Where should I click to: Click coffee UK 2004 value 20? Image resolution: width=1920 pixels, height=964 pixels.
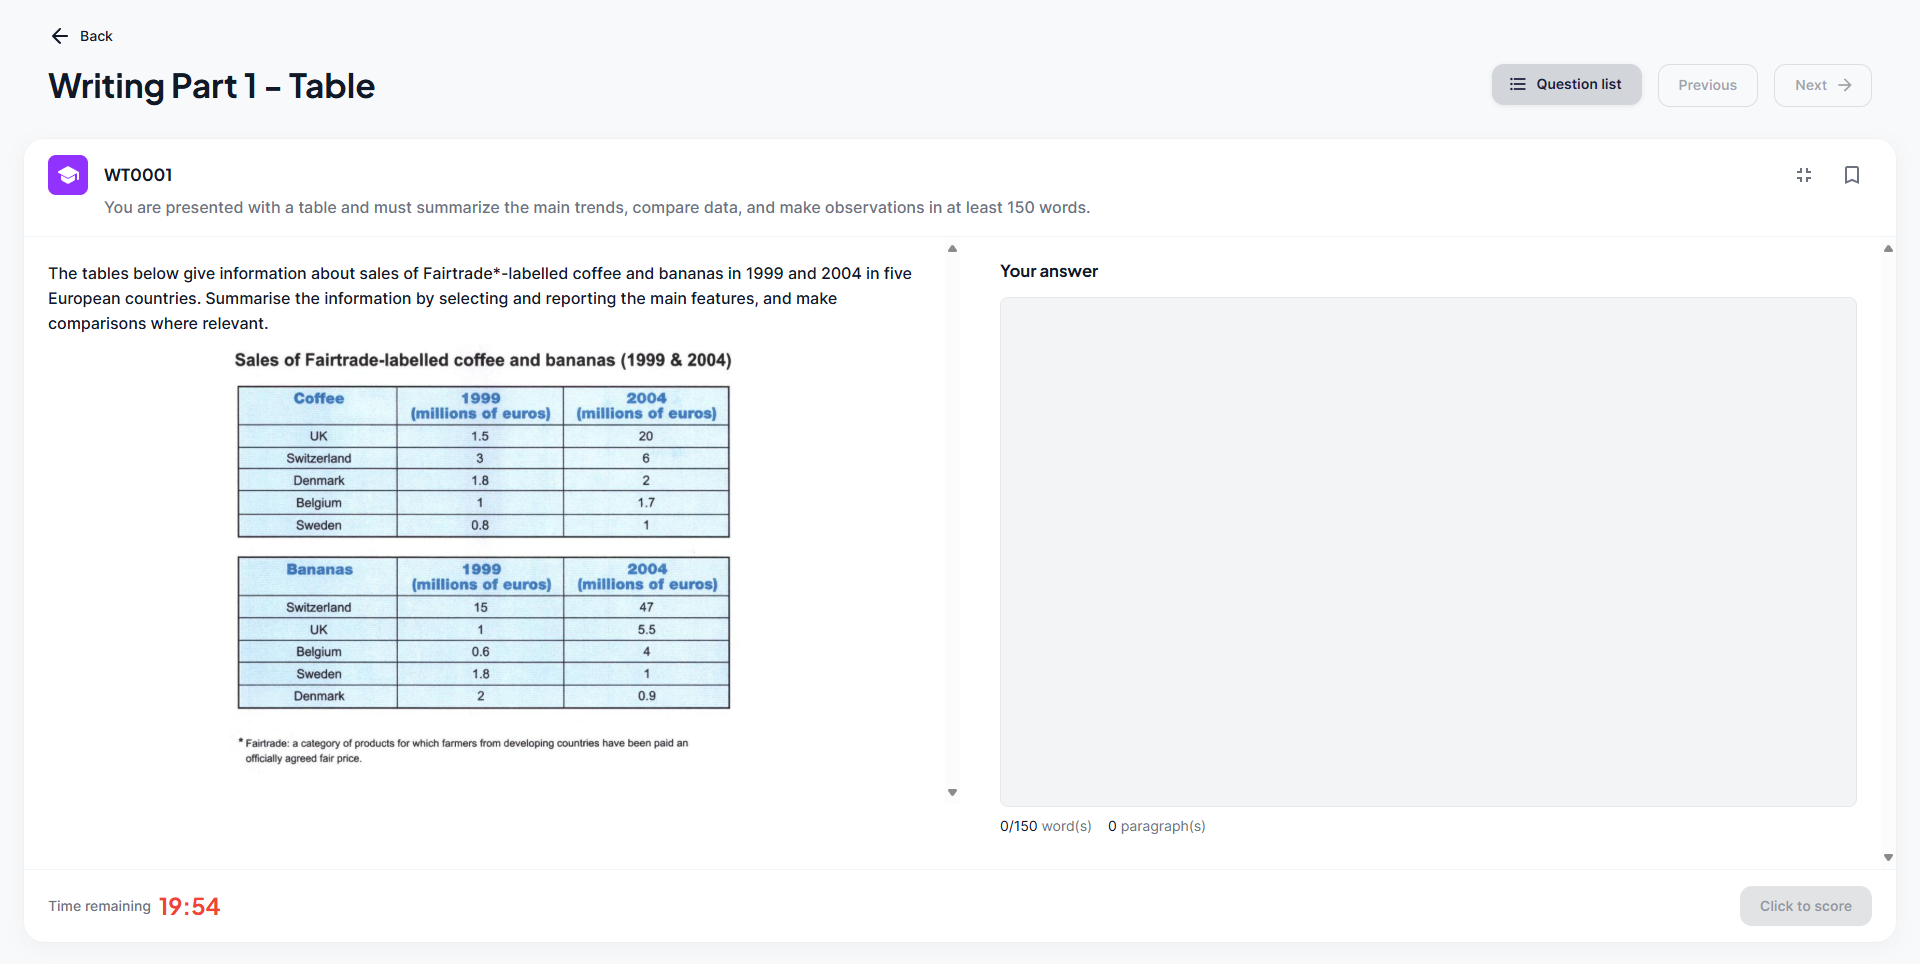(646, 436)
